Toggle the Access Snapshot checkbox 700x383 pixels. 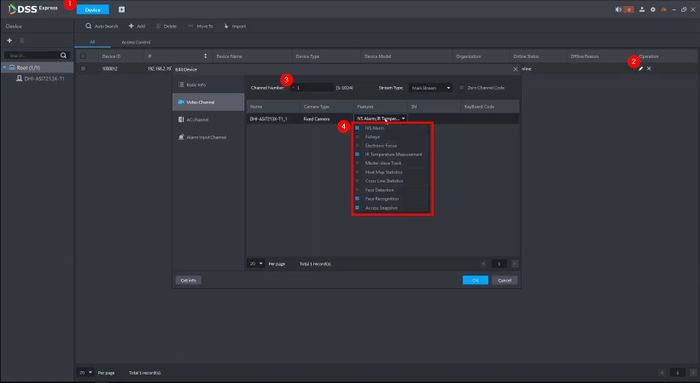click(x=357, y=208)
